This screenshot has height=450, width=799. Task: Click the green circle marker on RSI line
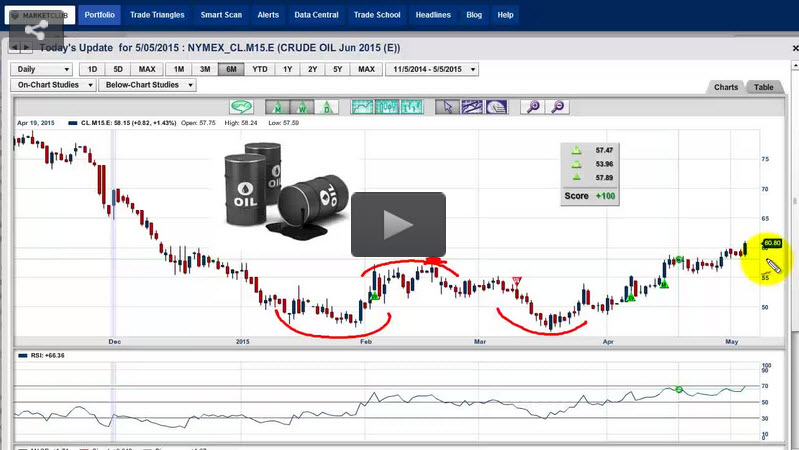tap(679, 389)
